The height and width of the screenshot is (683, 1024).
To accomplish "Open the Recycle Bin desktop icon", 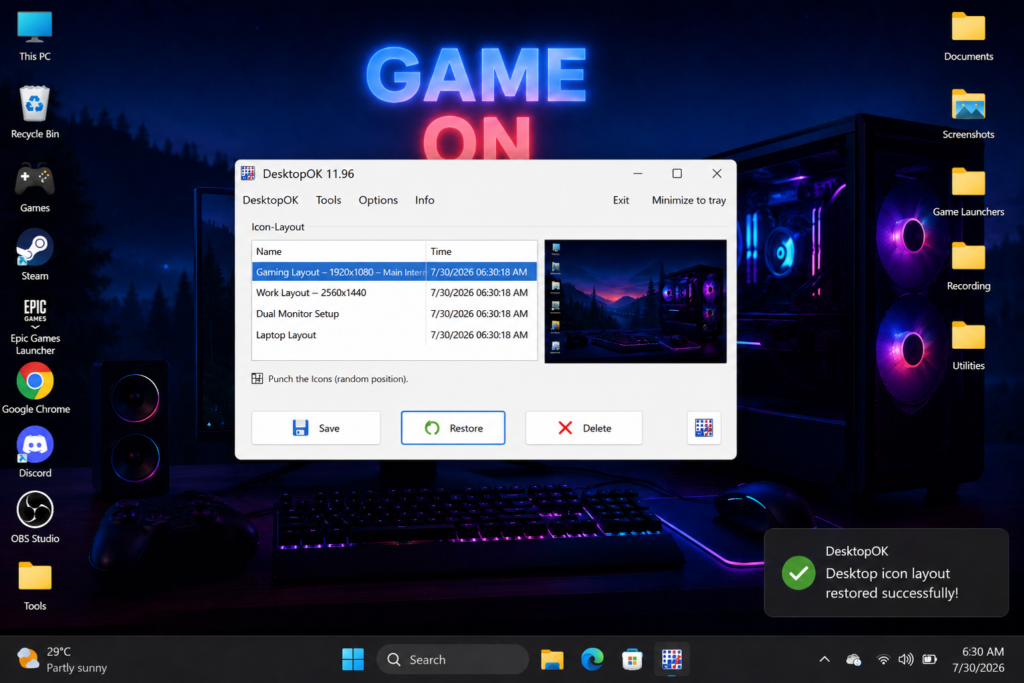I will [35, 112].
